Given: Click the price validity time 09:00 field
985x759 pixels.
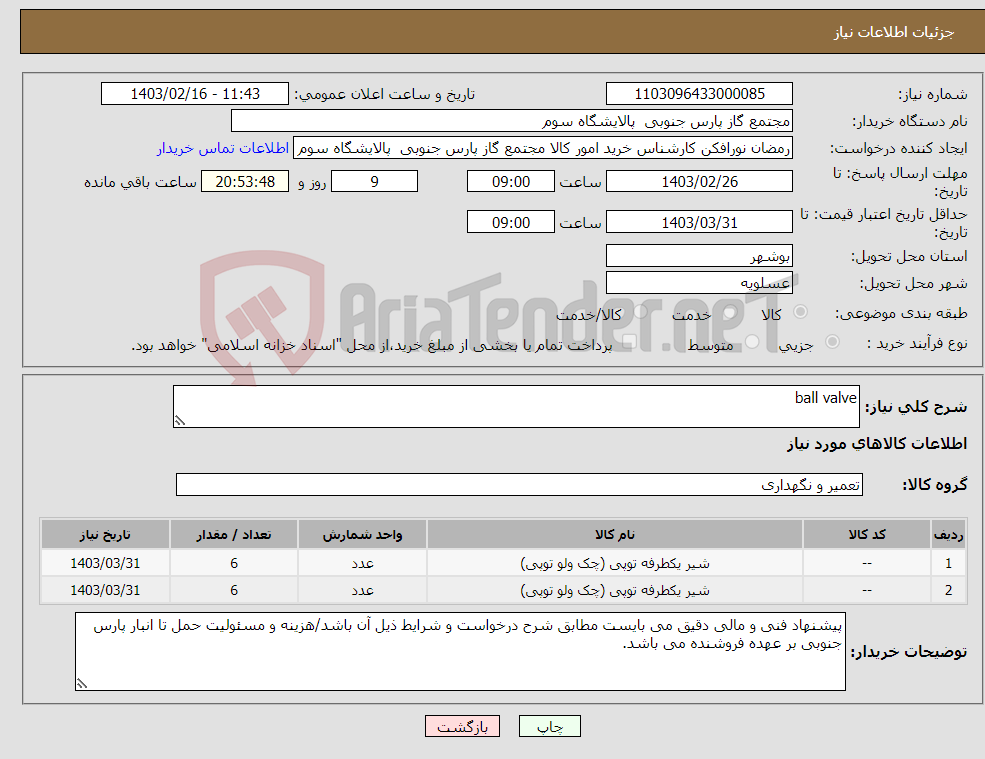Looking at the screenshot, I should pos(511,222).
